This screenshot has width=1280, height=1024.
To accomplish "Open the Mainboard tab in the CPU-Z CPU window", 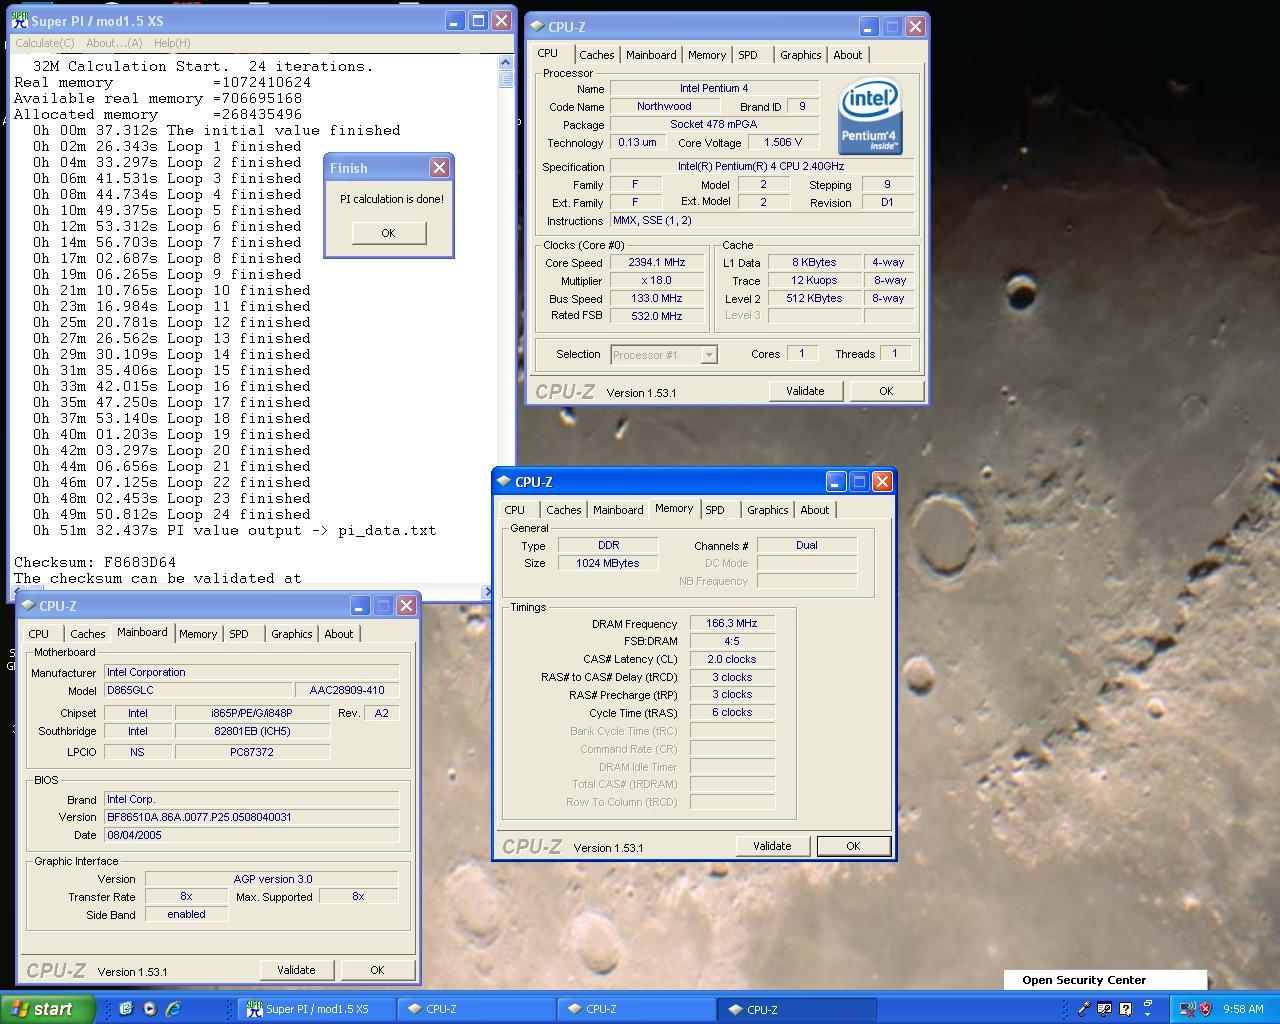I will [651, 55].
